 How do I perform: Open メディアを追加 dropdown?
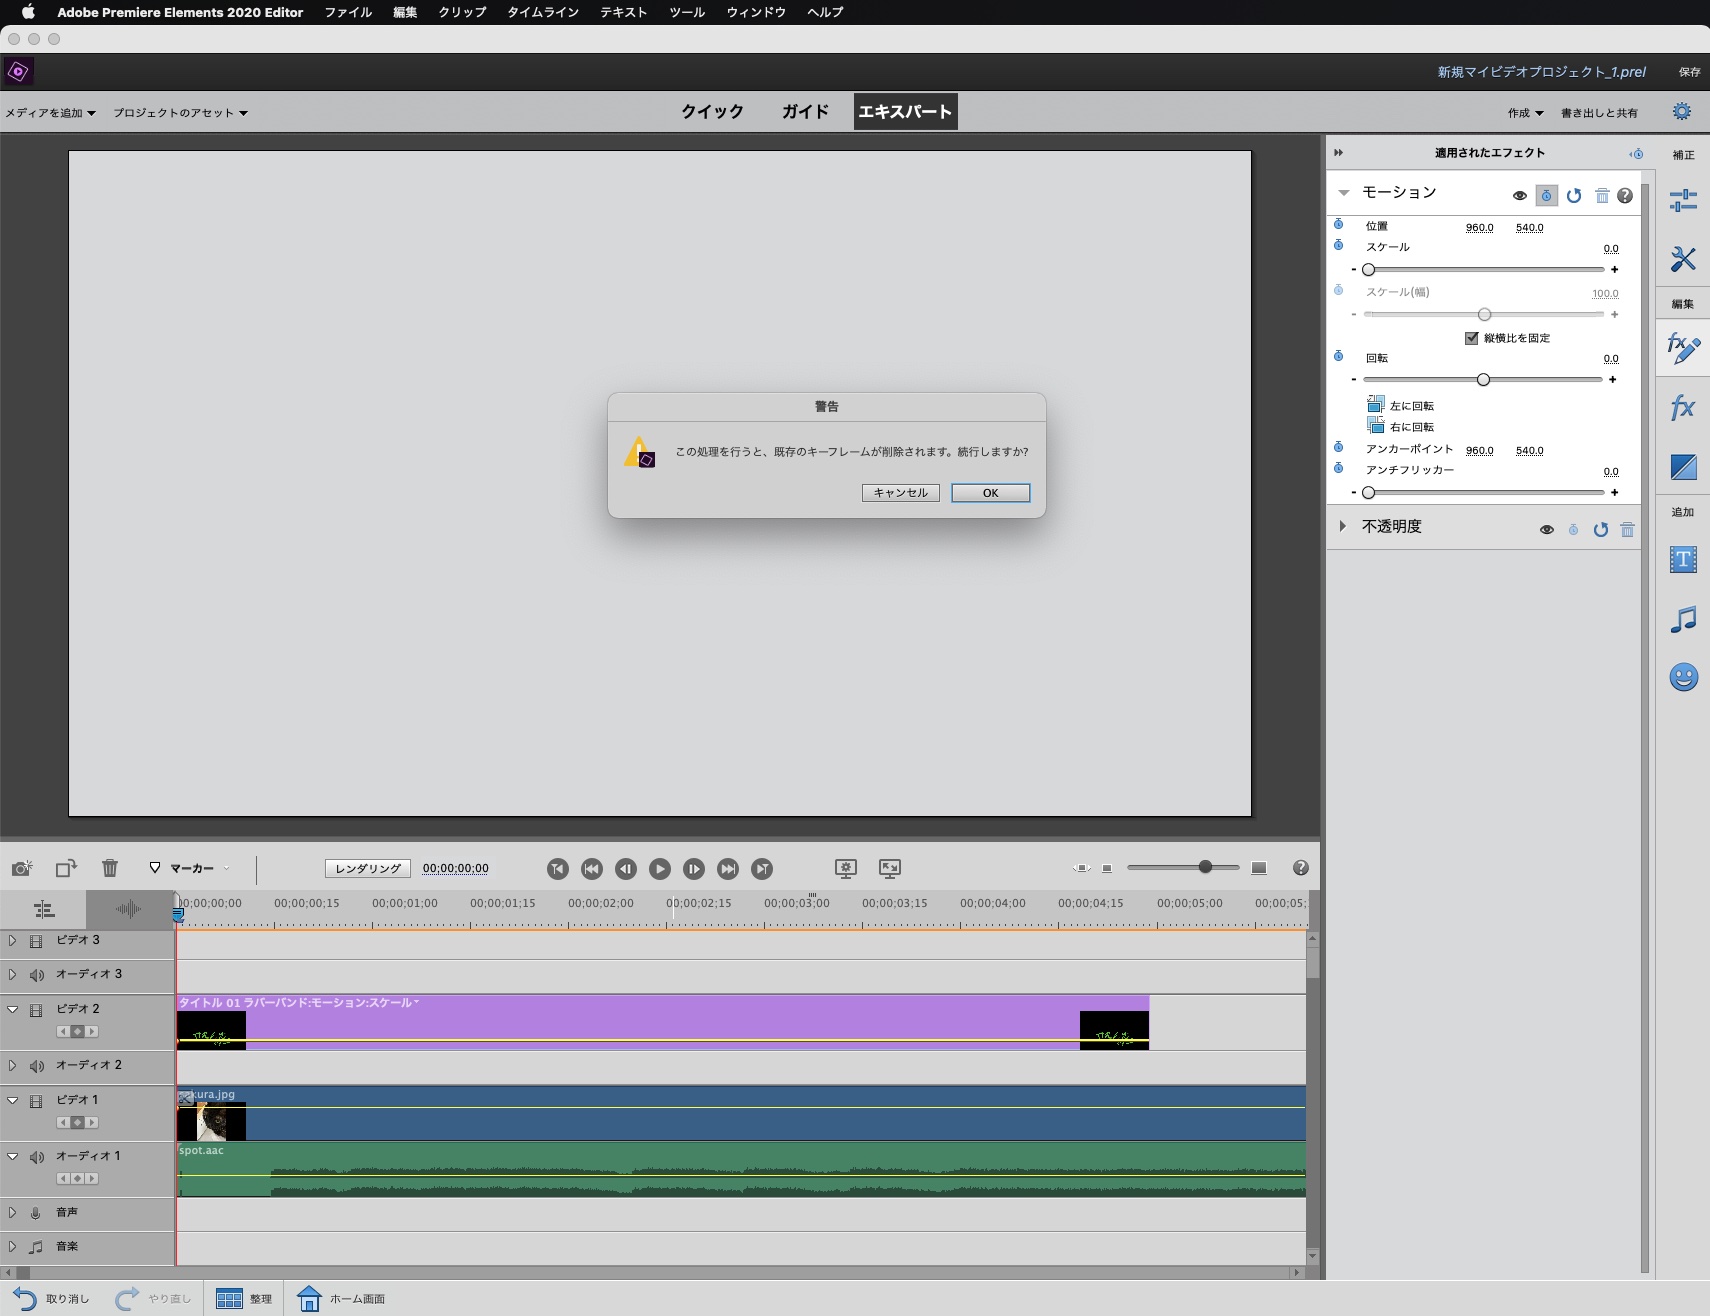[x=50, y=113]
